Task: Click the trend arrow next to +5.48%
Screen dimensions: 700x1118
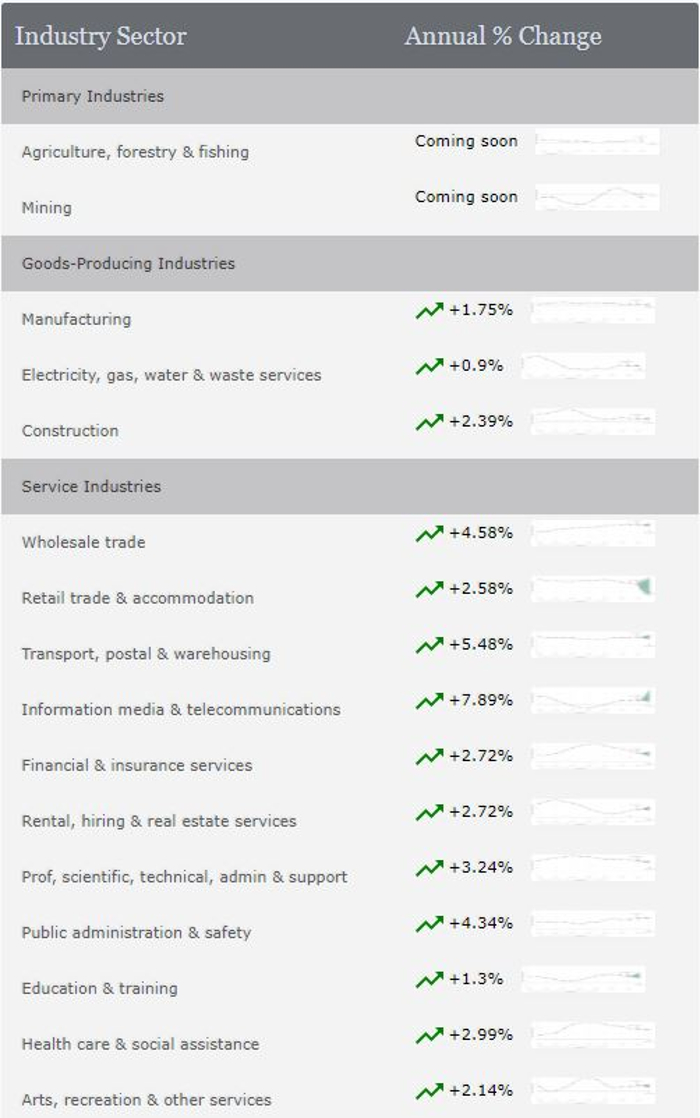Action: tap(429, 645)
